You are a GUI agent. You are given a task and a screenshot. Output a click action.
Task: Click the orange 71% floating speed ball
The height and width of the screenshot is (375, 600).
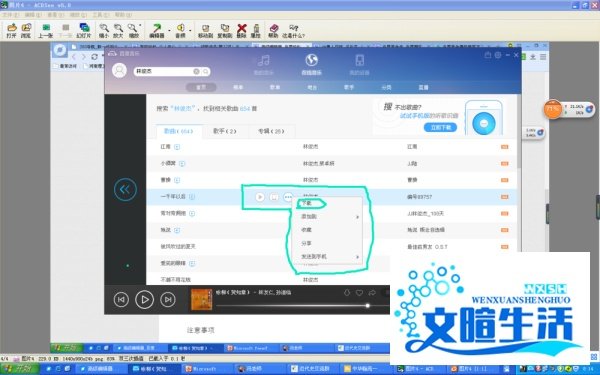(x=552, y=109)
